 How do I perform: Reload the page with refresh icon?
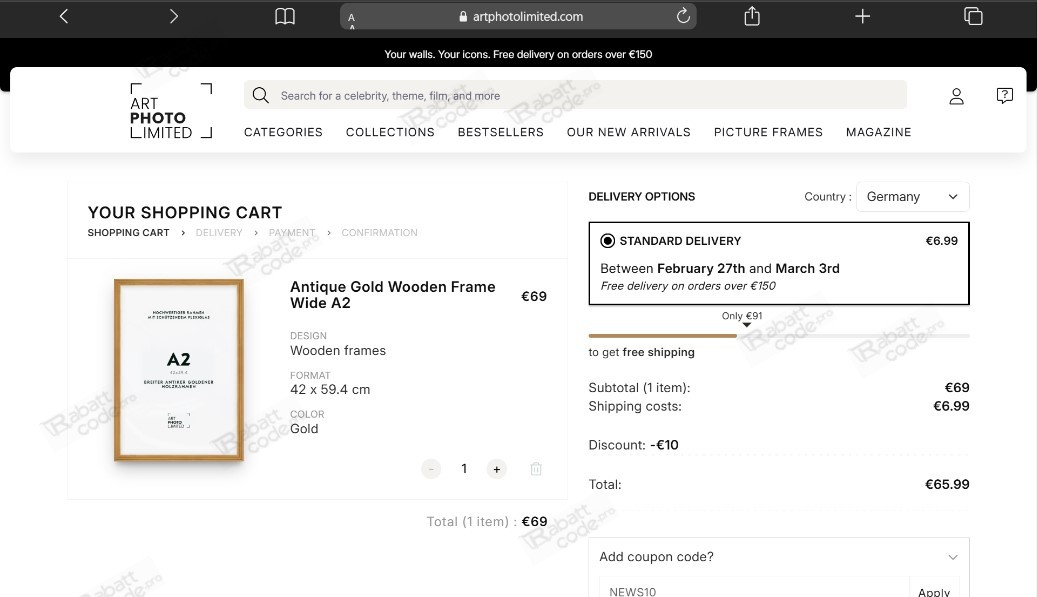684,16
